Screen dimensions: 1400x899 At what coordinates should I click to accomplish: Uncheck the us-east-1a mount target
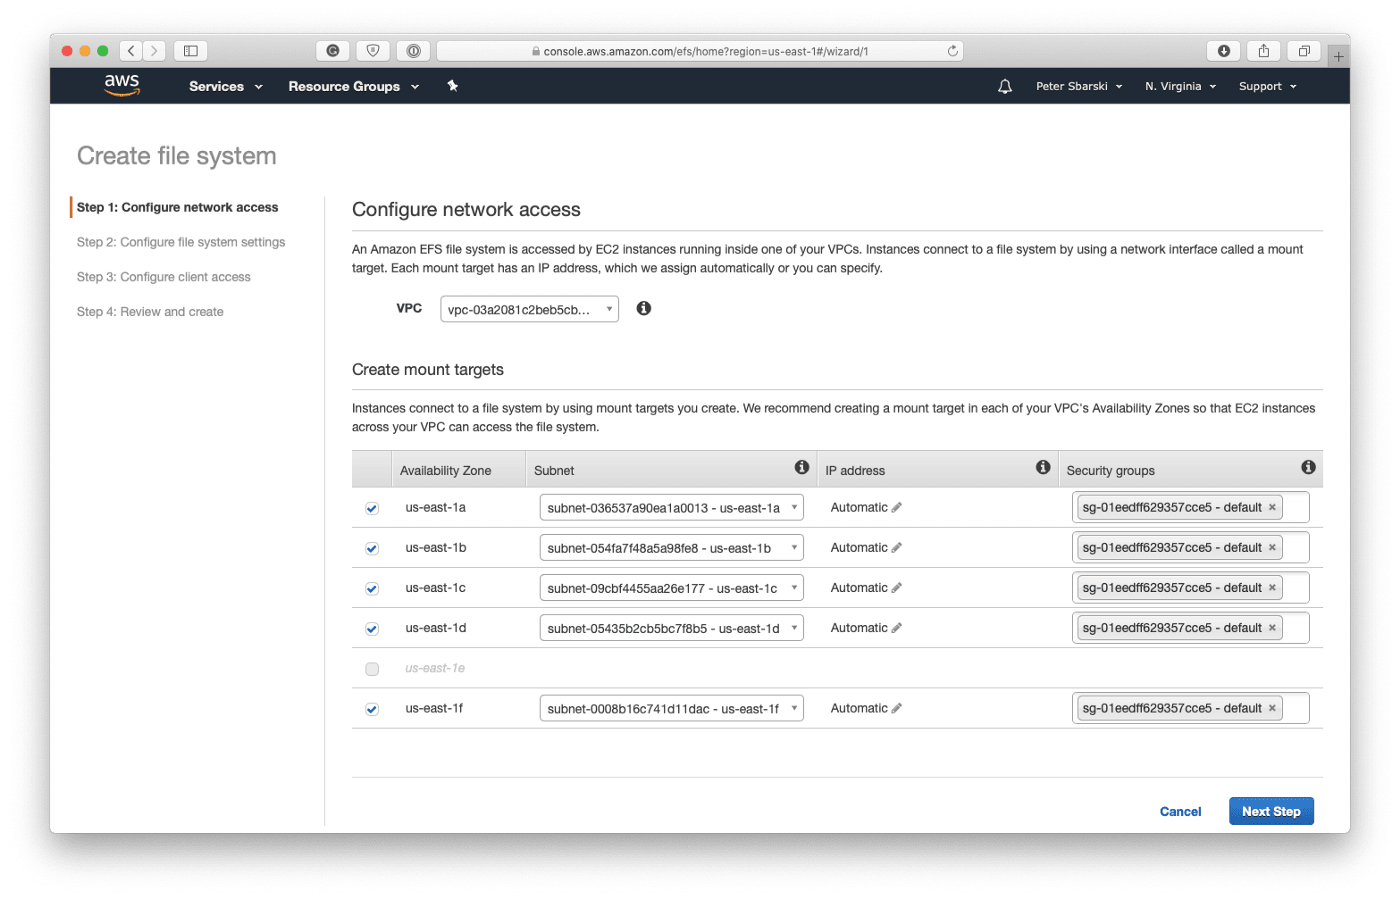point(372,508)
